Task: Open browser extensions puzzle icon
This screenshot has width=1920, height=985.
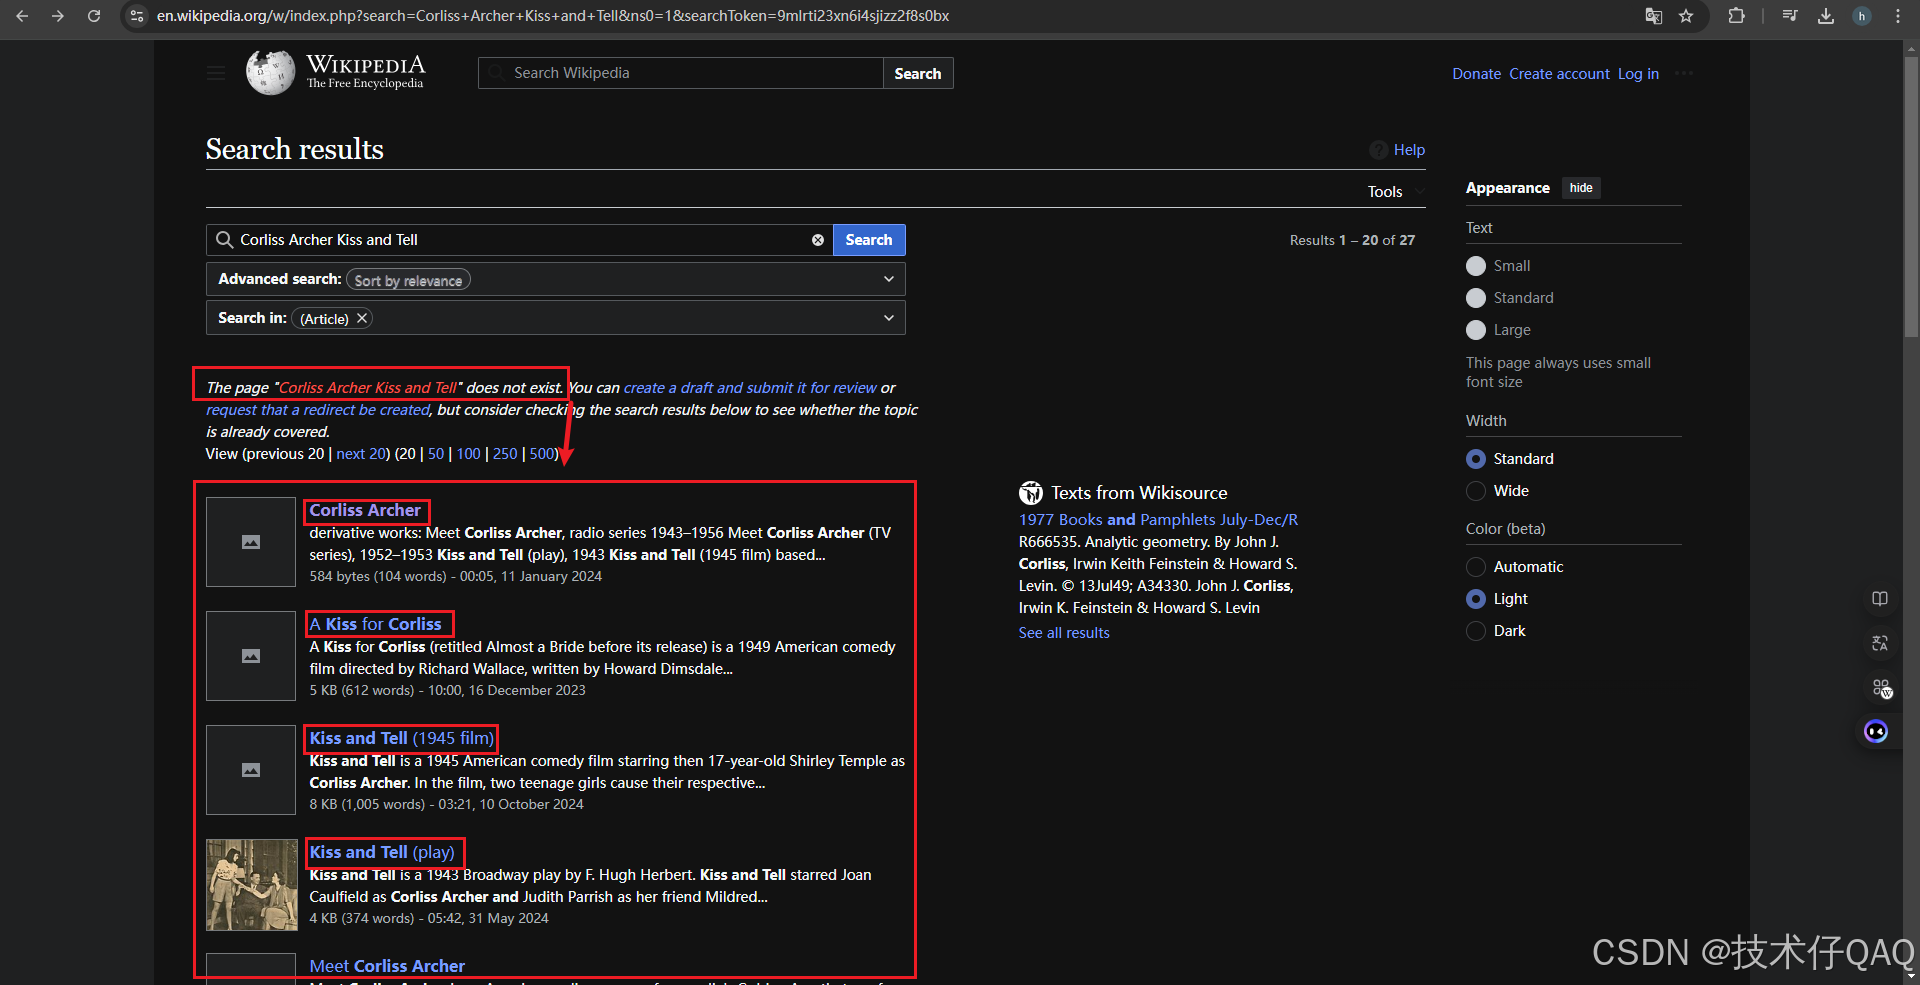Action: click(x=1736, y=16)
